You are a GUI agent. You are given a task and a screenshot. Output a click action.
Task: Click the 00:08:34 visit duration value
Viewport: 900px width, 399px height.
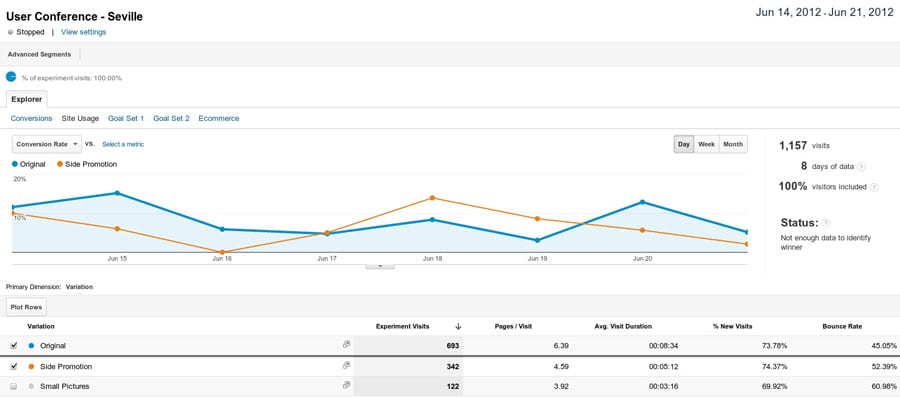click(x=664, y=346)
